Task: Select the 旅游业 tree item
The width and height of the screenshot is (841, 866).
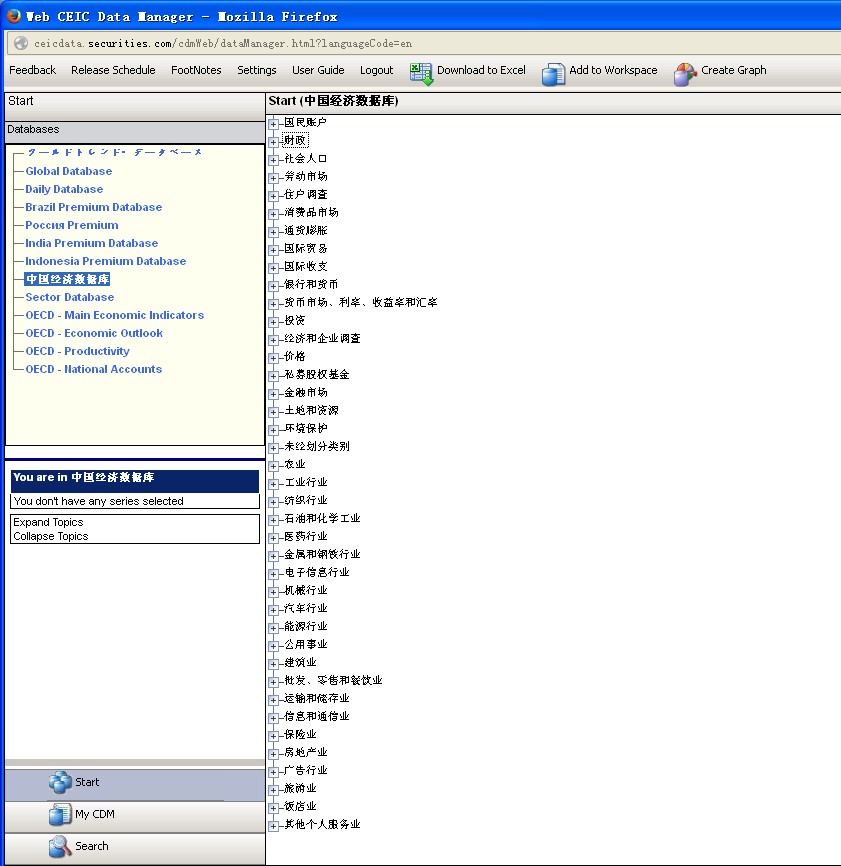Action: (300, 789)
